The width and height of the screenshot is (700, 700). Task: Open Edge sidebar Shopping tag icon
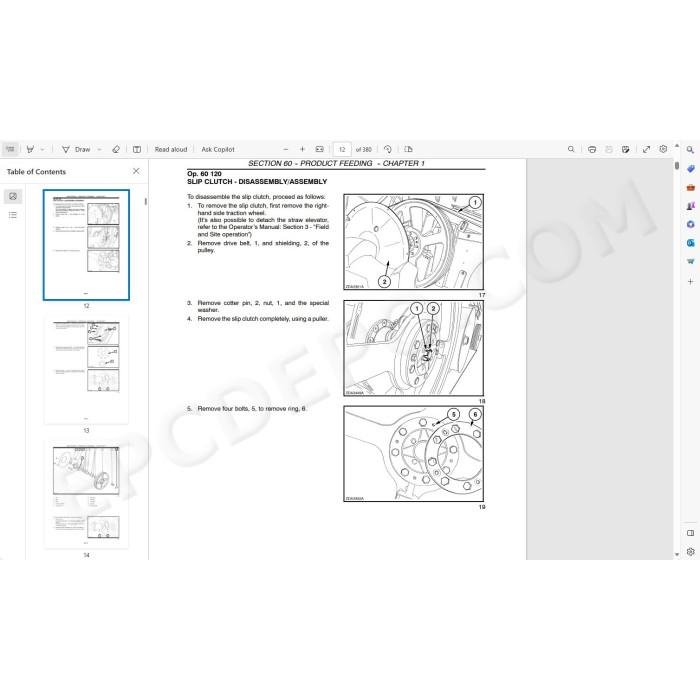pyautogui.click(x=691, y=169)
